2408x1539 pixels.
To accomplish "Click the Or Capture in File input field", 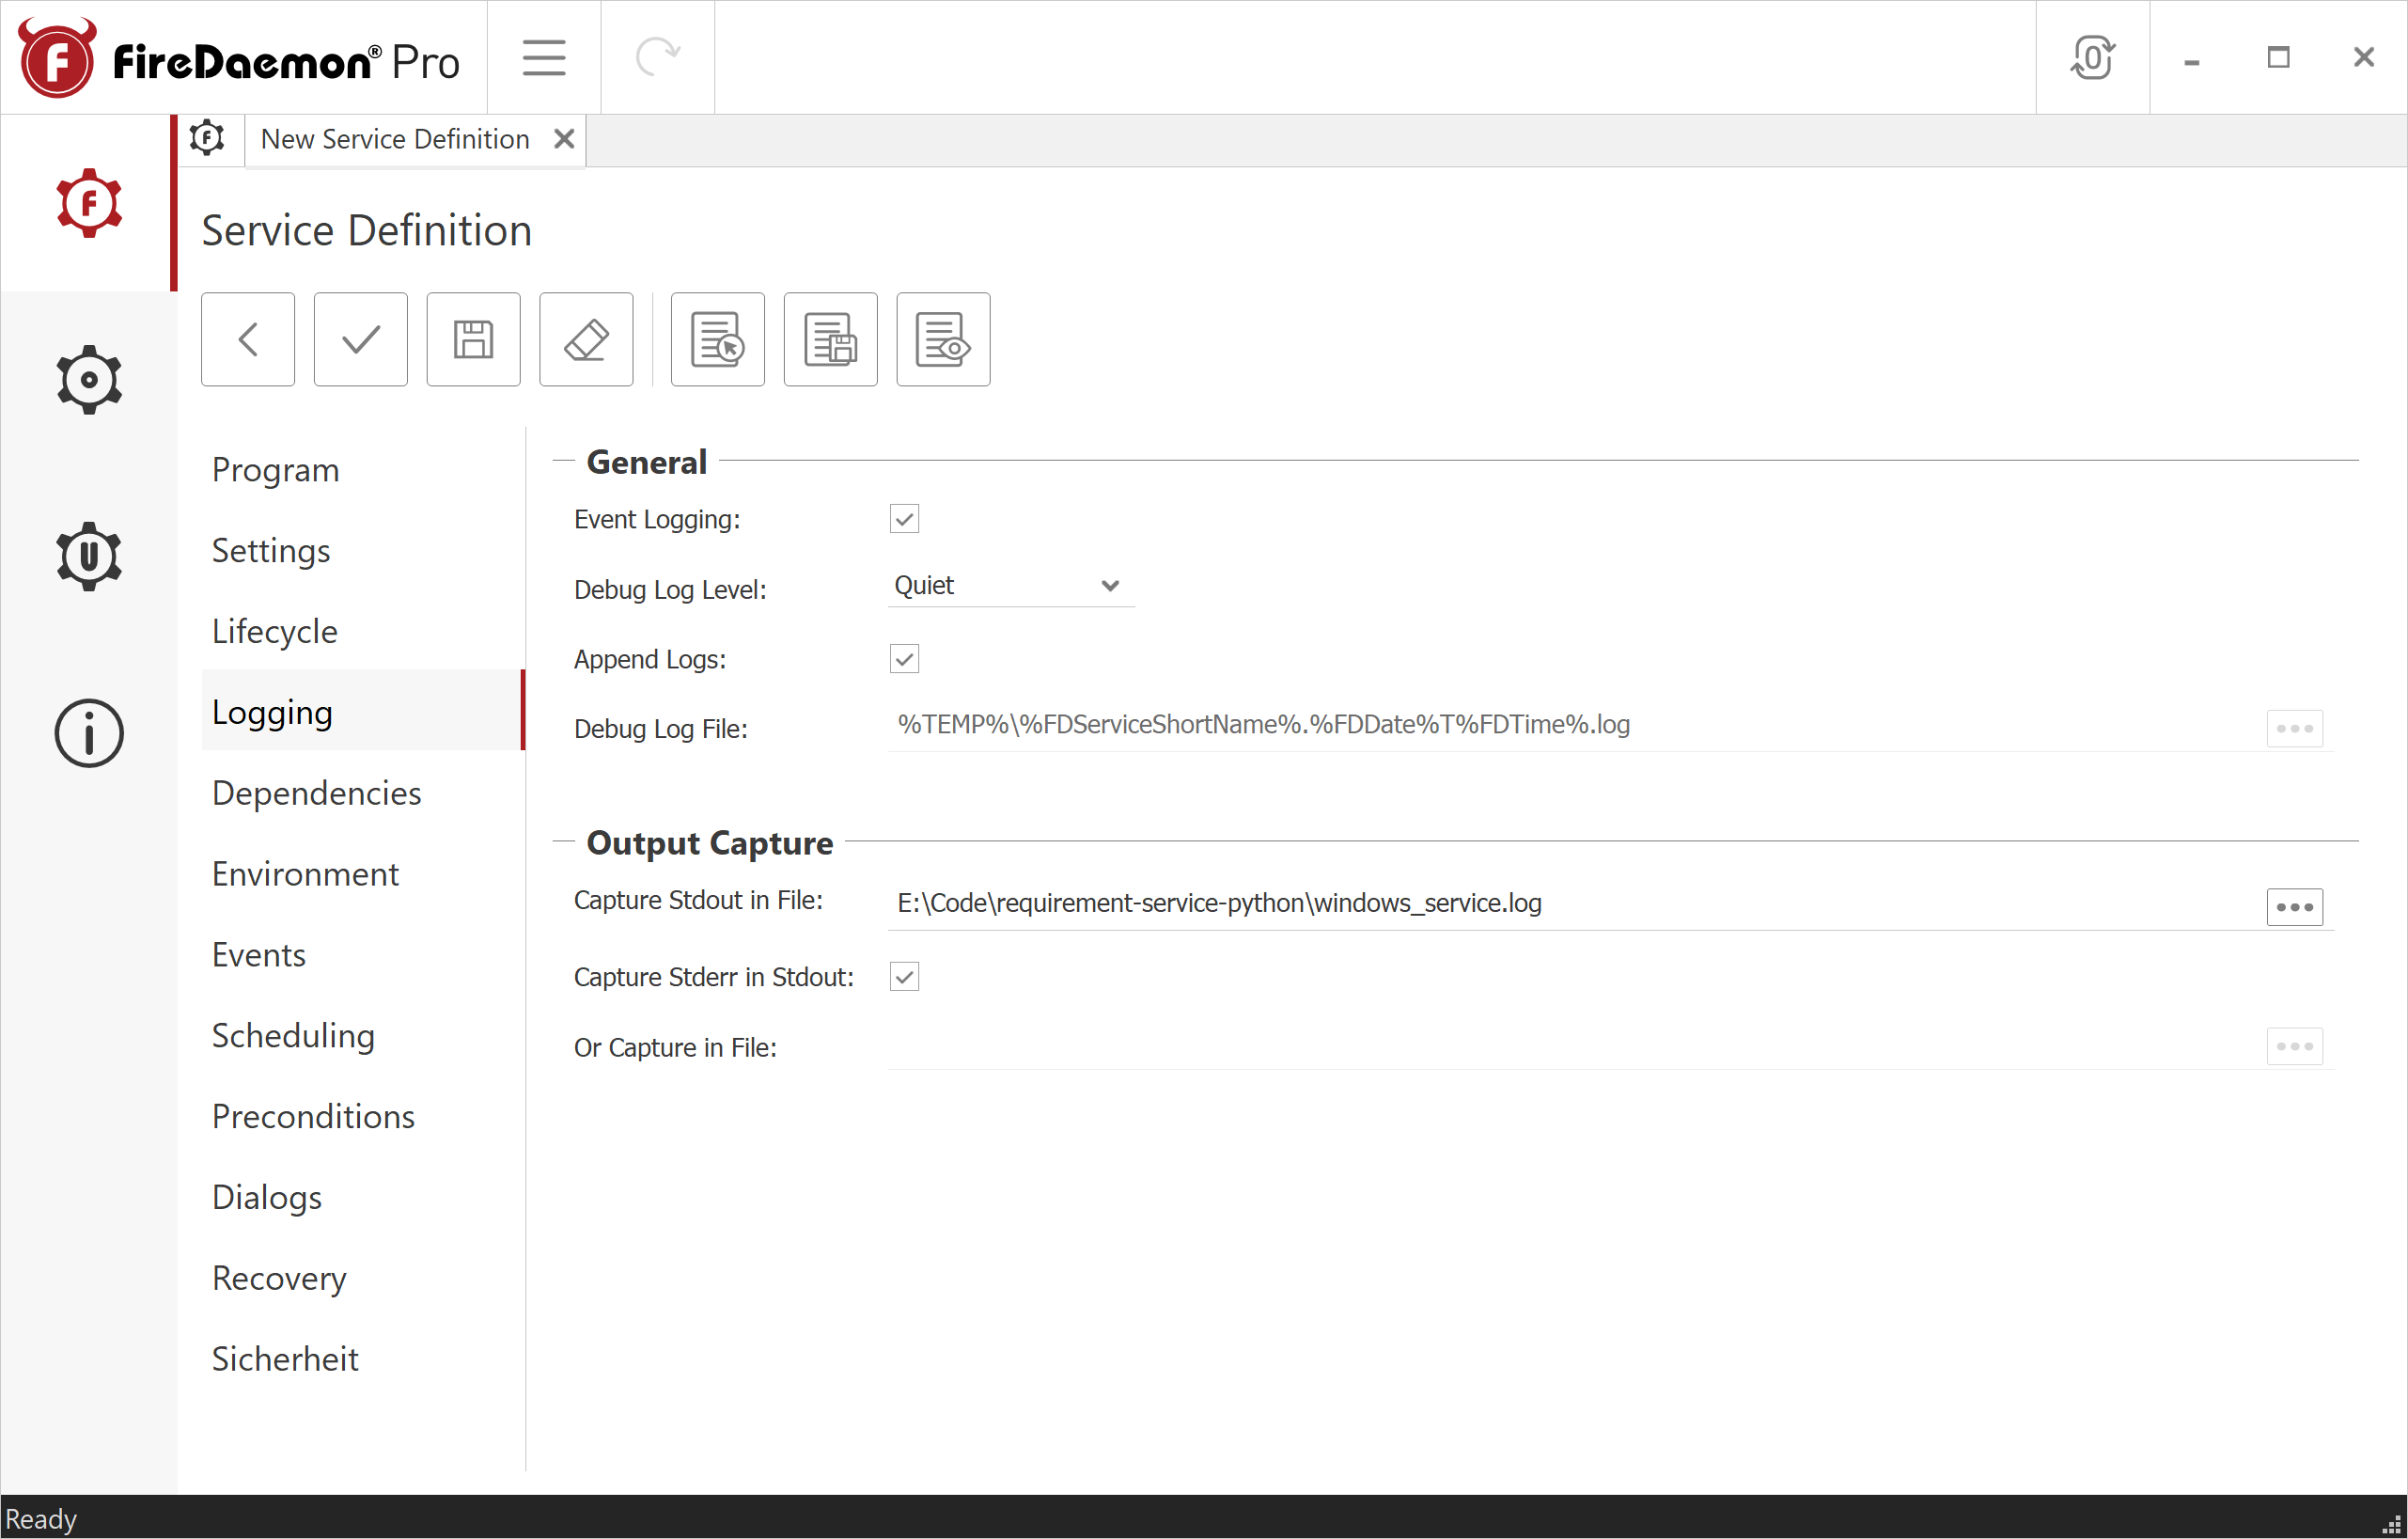I will 1500,1047.
